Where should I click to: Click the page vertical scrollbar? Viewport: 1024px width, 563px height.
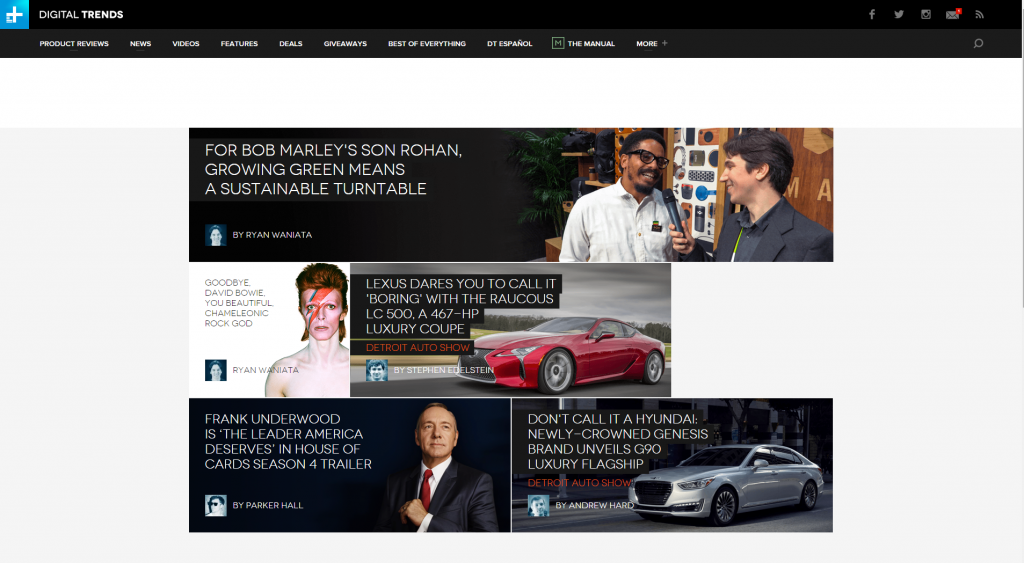tap(1022, 153)
